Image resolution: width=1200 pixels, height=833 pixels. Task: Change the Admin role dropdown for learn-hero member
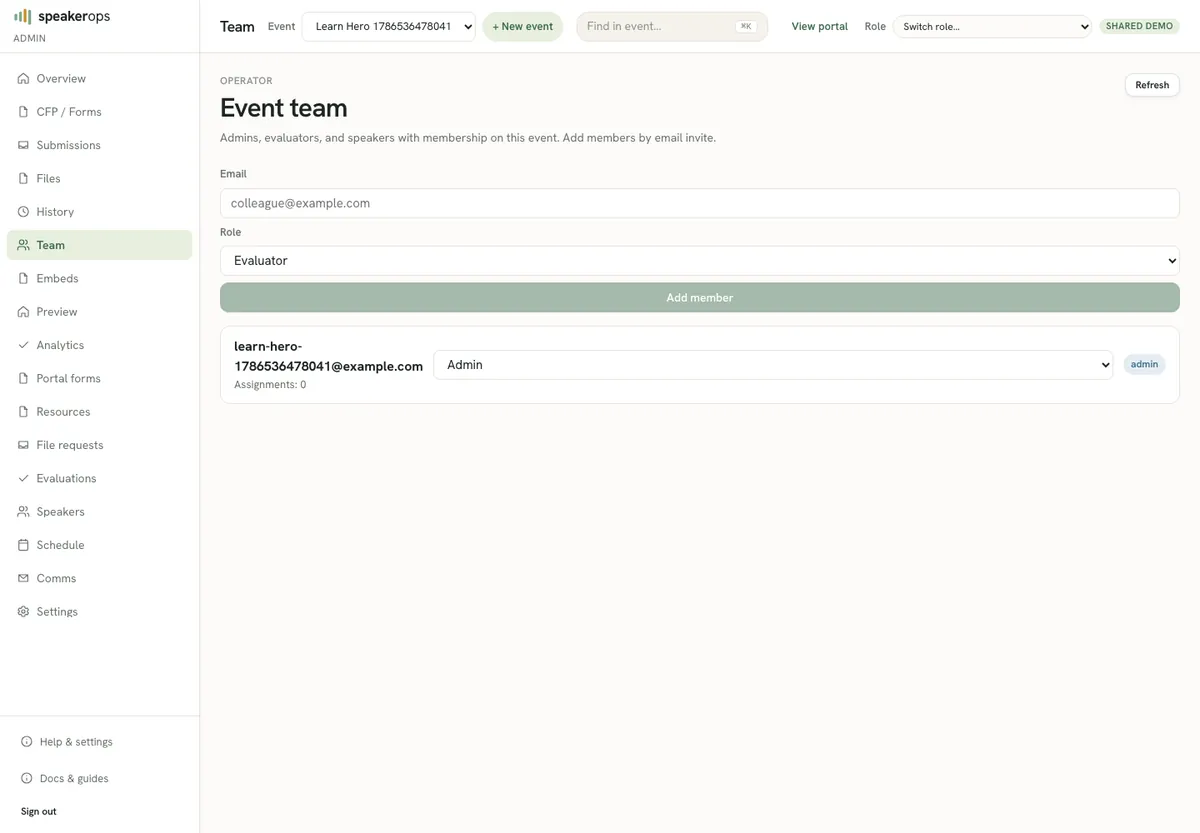[x=773, y=365]
